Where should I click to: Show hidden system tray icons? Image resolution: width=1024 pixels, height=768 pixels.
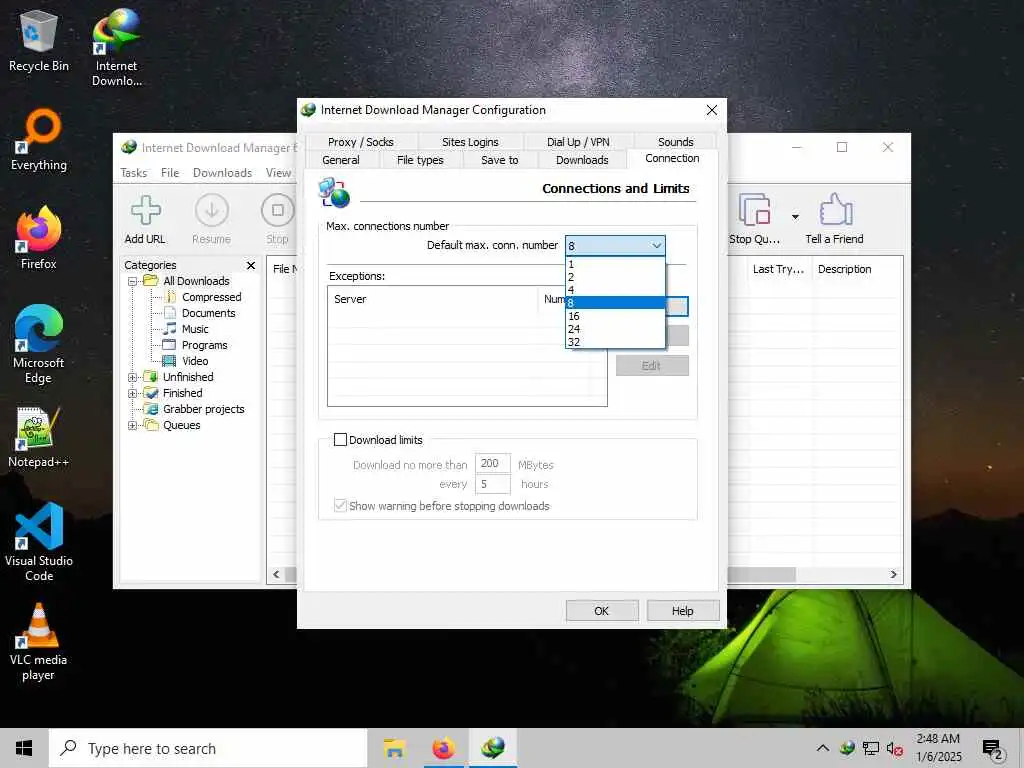tap(823, 748)
